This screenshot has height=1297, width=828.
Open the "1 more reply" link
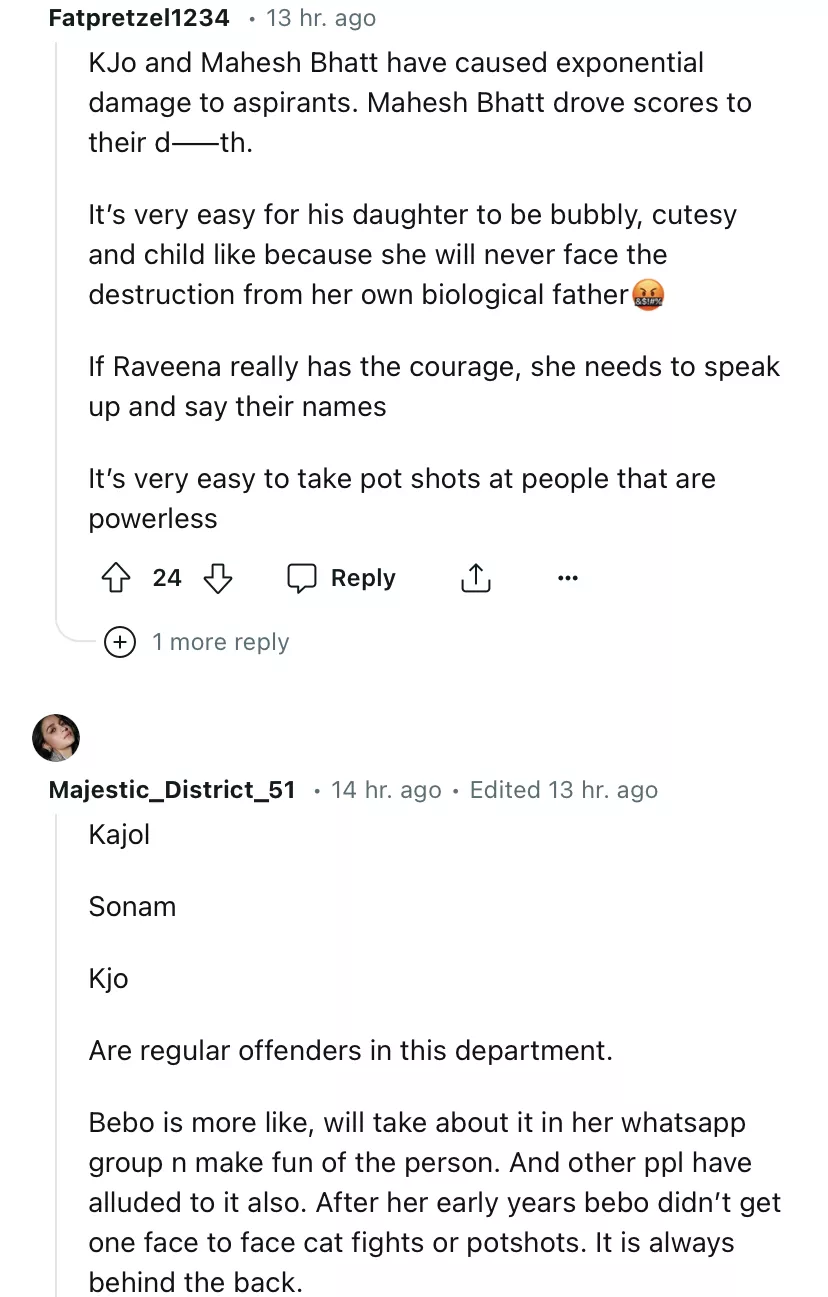click(220, 642)
